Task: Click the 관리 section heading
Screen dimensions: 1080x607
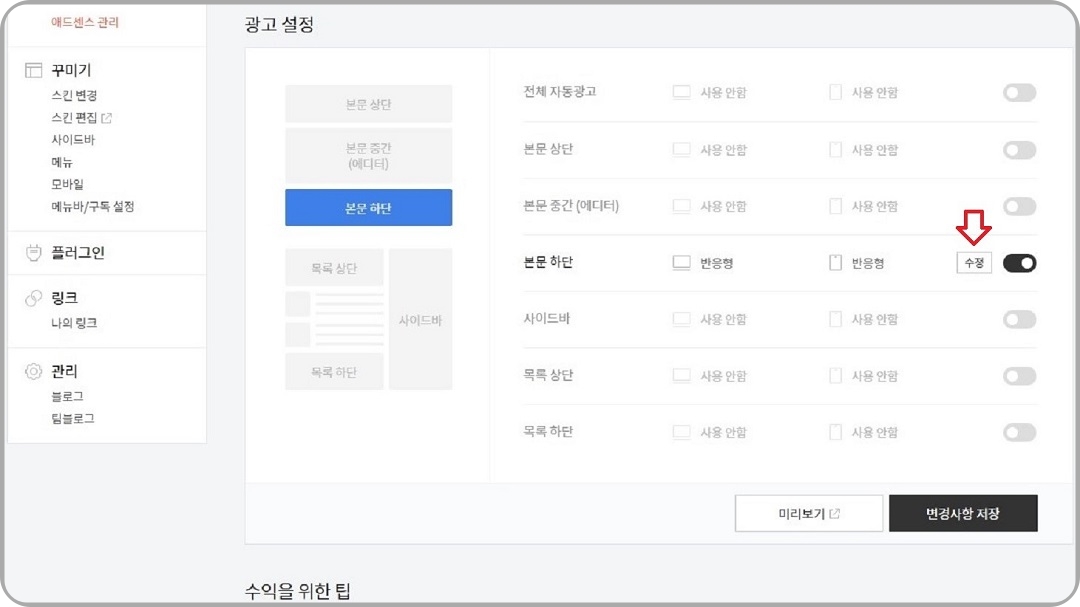Action: point(64,371)
